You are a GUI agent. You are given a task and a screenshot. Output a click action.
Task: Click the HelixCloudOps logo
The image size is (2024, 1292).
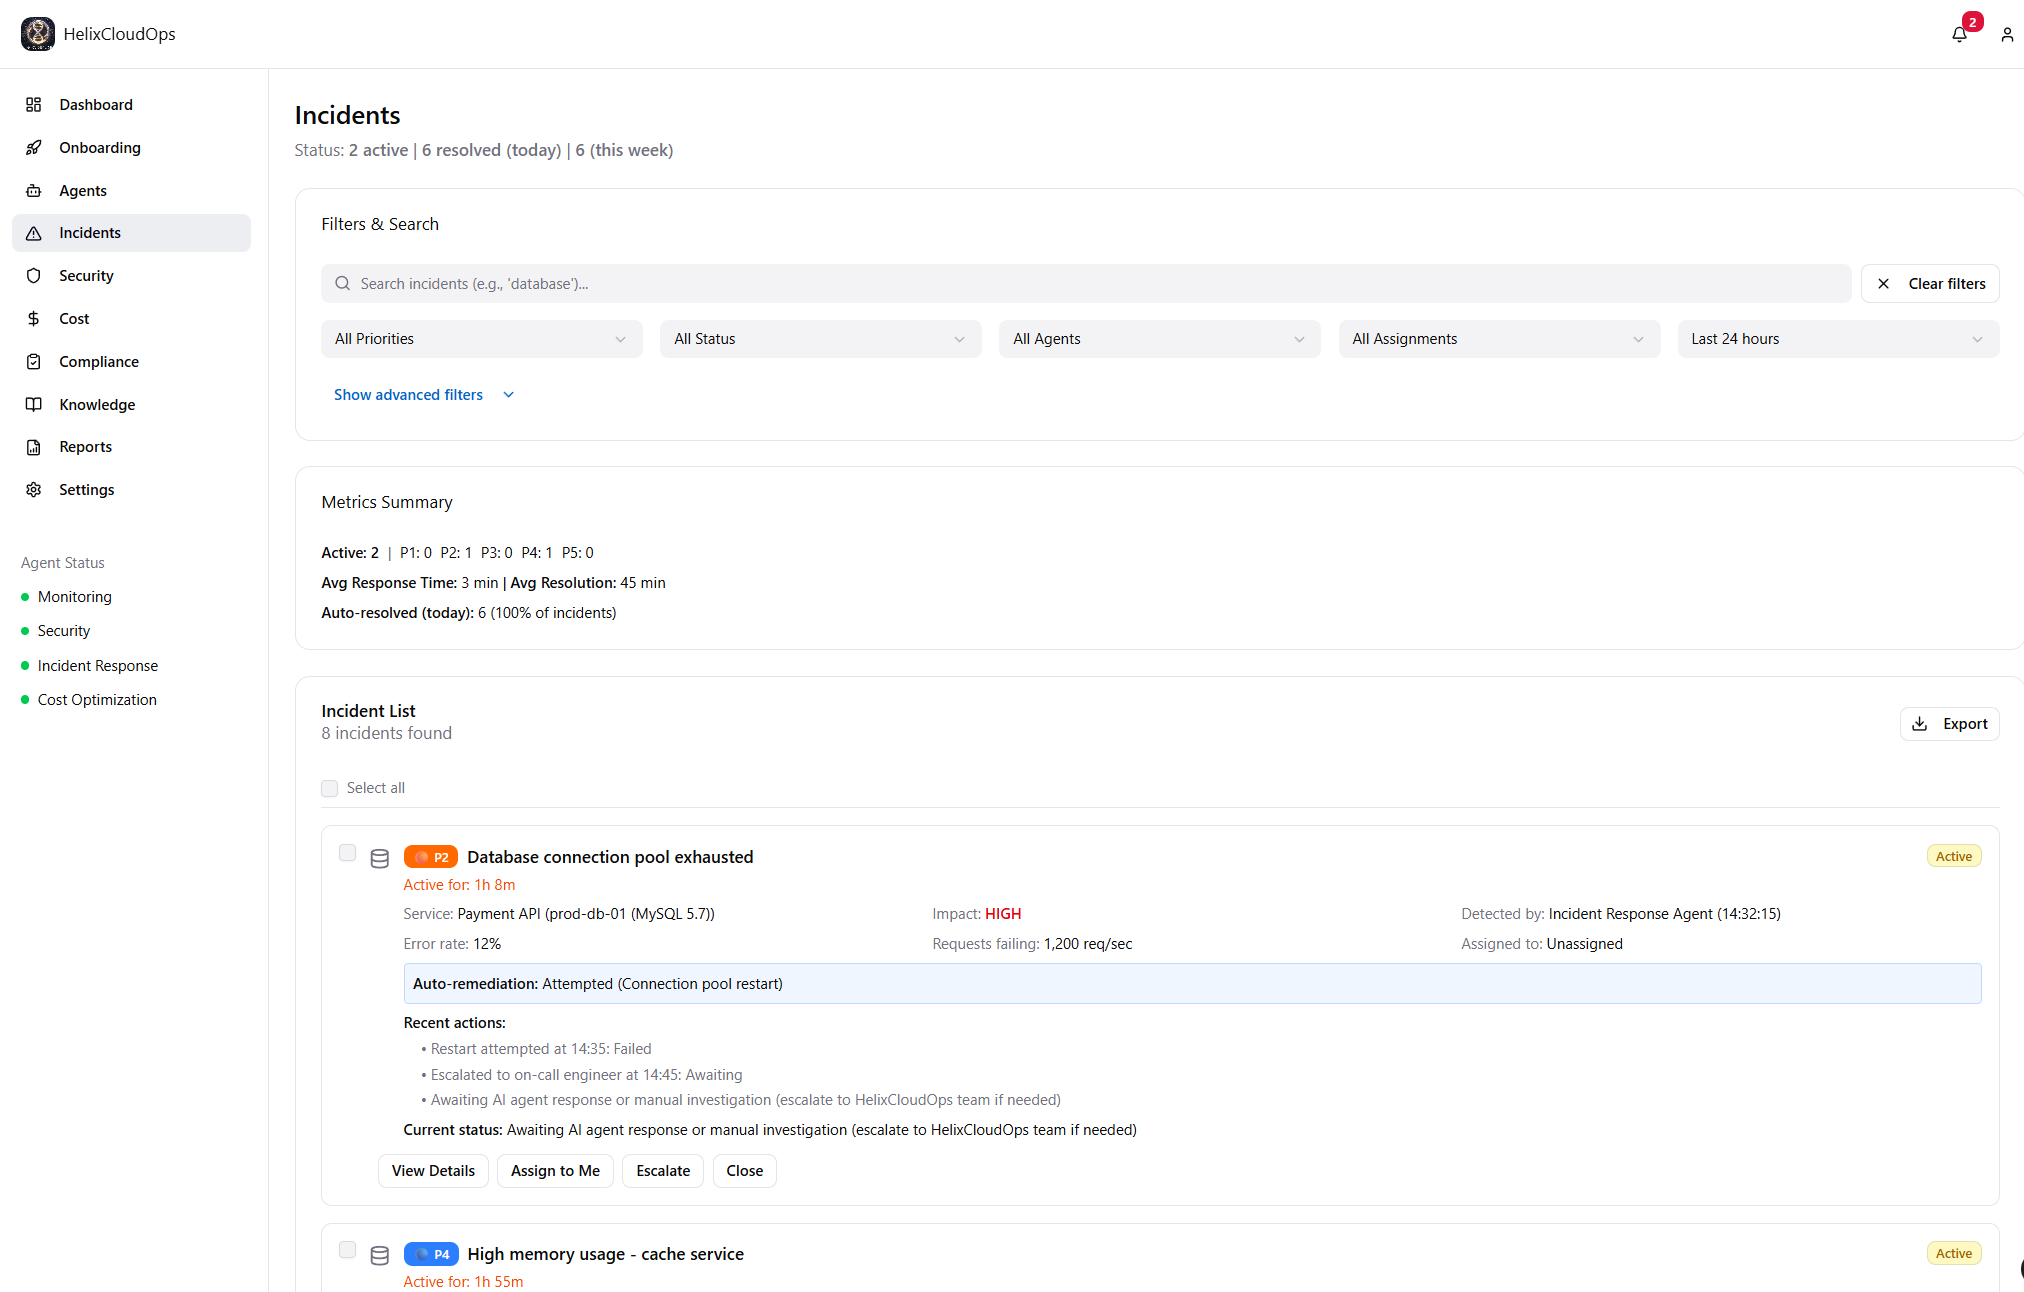pyautogui.click(x=38, y=34)
